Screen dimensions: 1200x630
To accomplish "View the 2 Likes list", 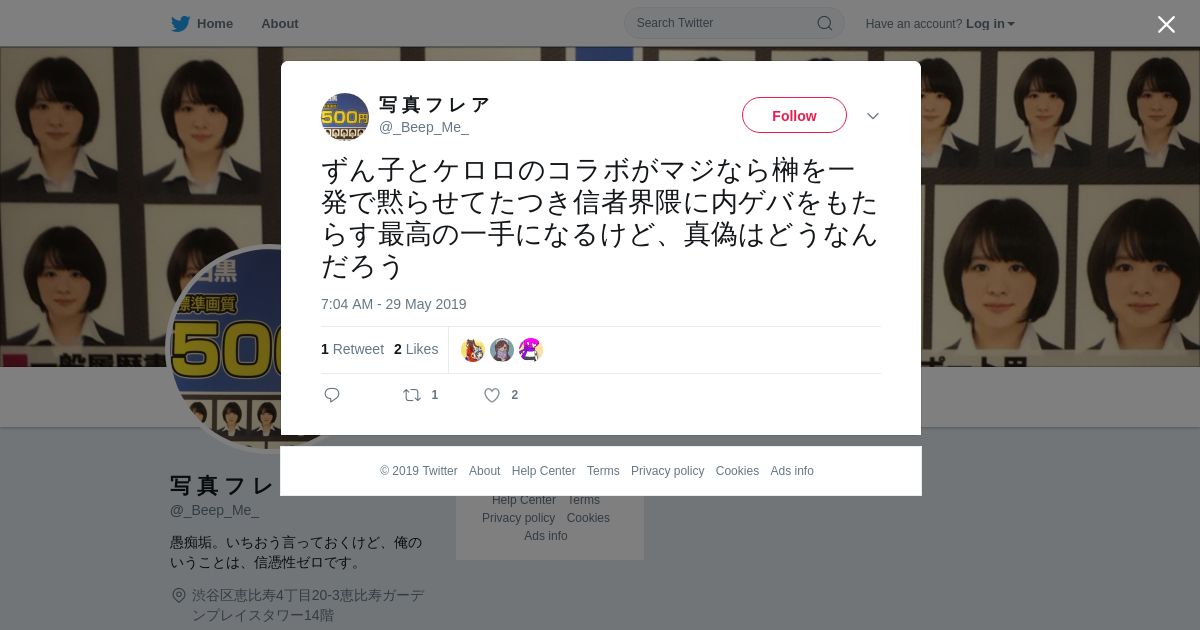I will pos(416,349).
